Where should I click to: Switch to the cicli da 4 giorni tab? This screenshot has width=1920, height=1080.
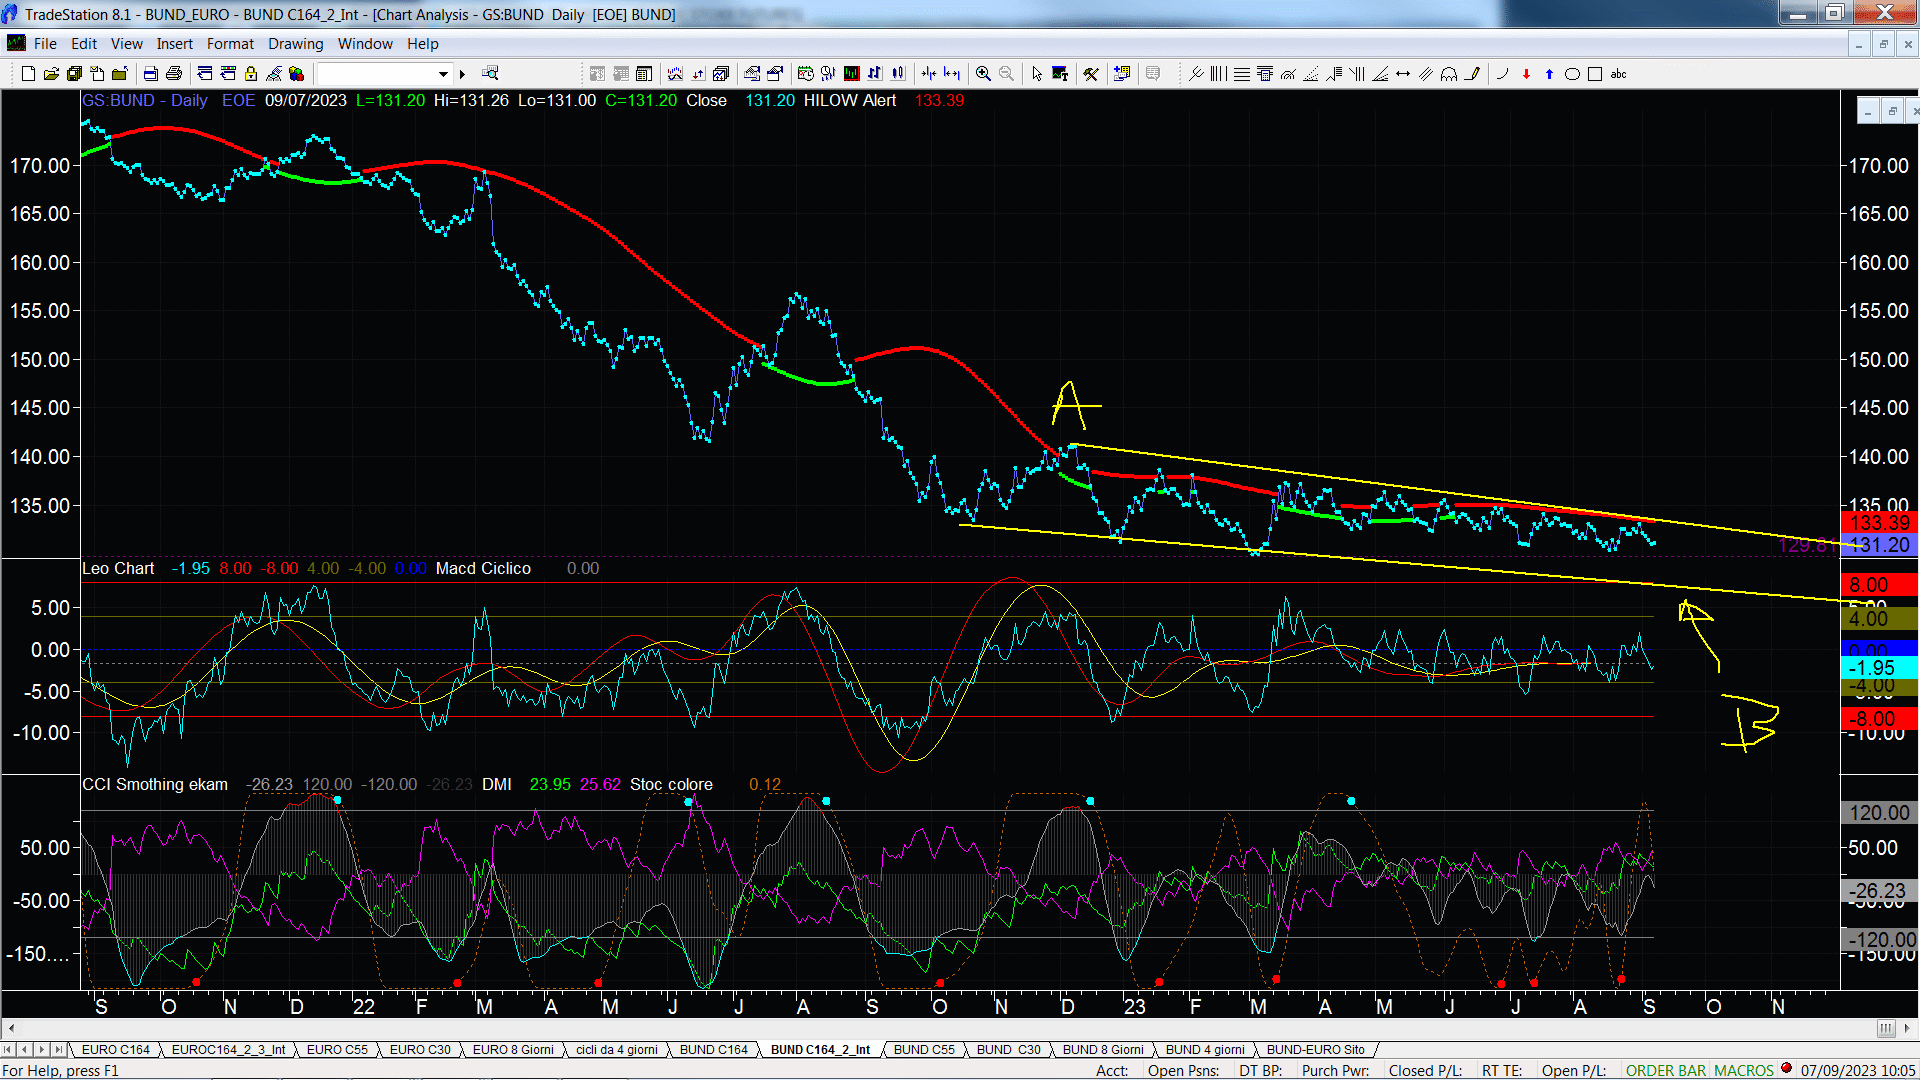click(x=617, y=1049)
